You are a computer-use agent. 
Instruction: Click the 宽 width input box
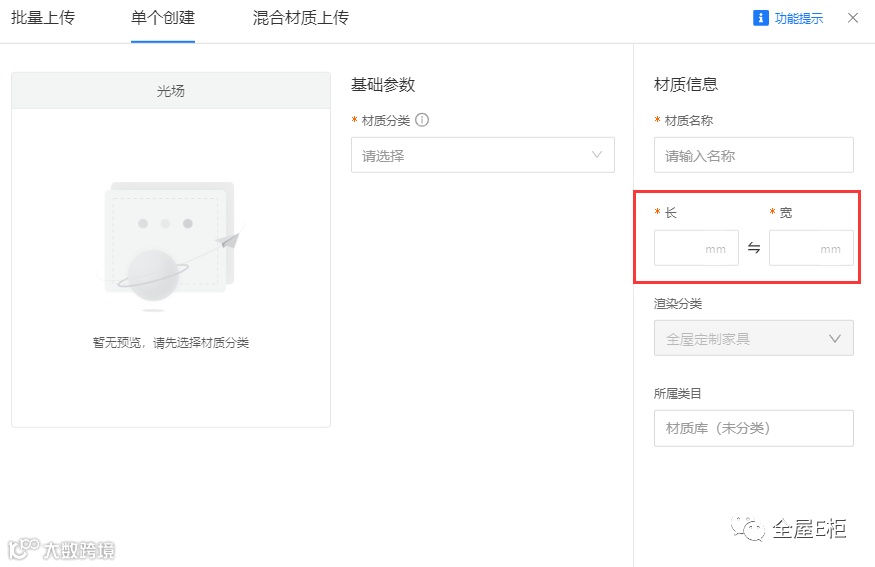click(810, 248)
